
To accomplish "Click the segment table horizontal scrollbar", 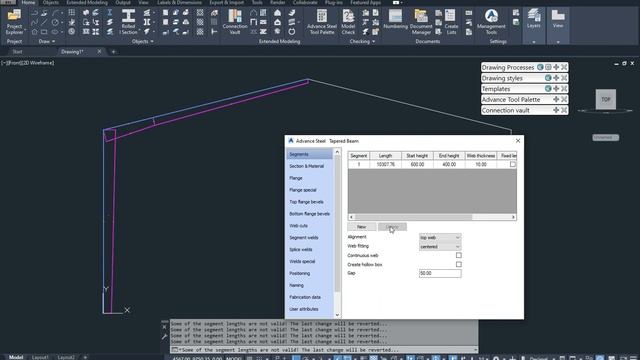I will pyautogui.click(x=413, y=217).
